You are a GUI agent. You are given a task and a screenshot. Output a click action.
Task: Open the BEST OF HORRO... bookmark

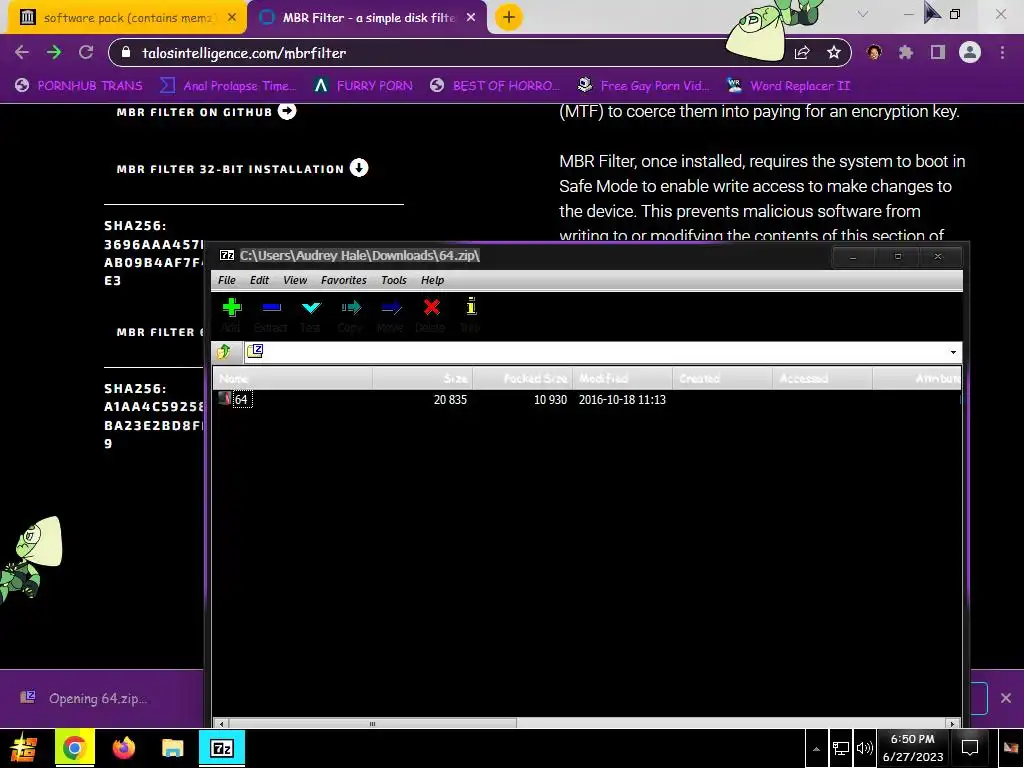(x=495, y=86)
